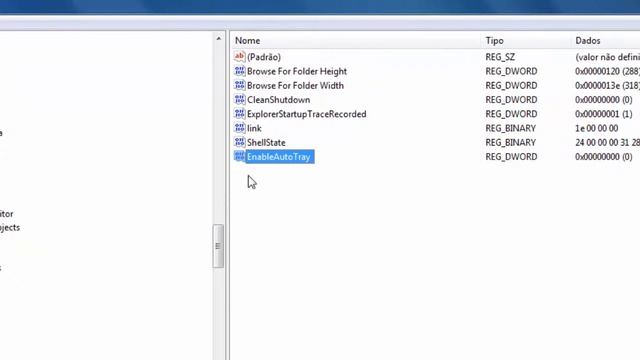The width and height of the screenshot is (640, 360).
Task: Click the REG_BINARY type of ShellState
Action: (510, 143)
